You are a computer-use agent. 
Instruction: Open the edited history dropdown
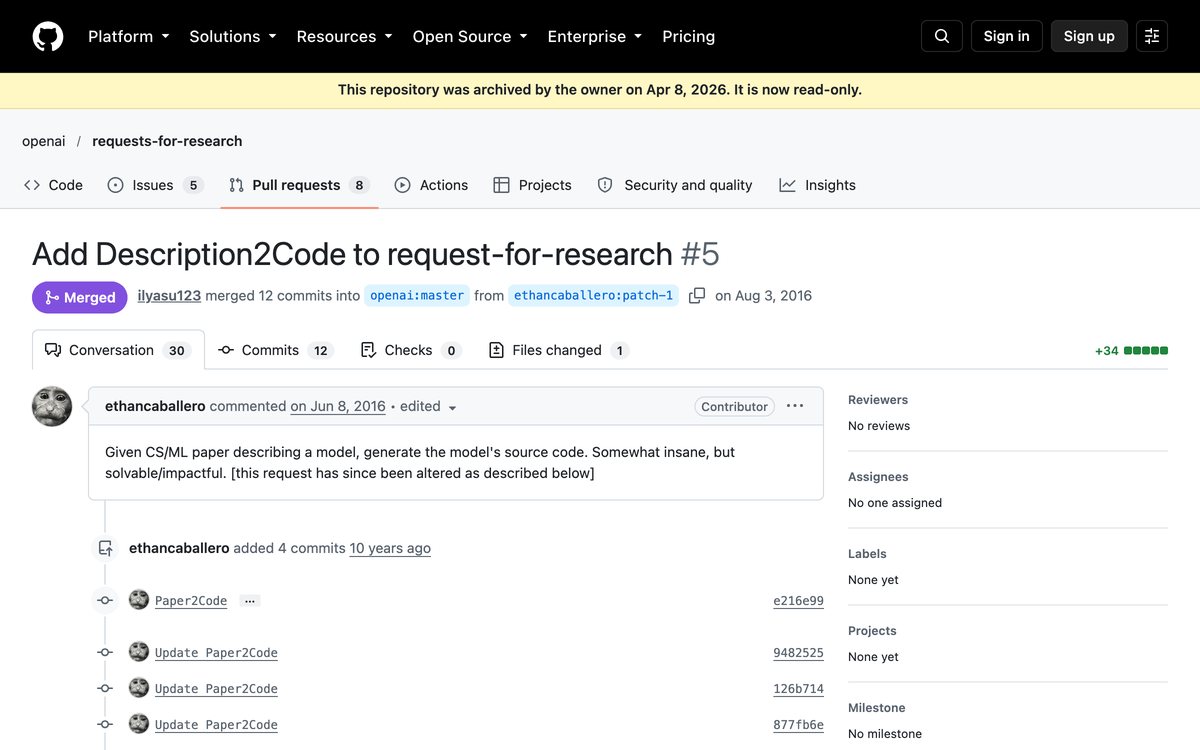point(429,407)
